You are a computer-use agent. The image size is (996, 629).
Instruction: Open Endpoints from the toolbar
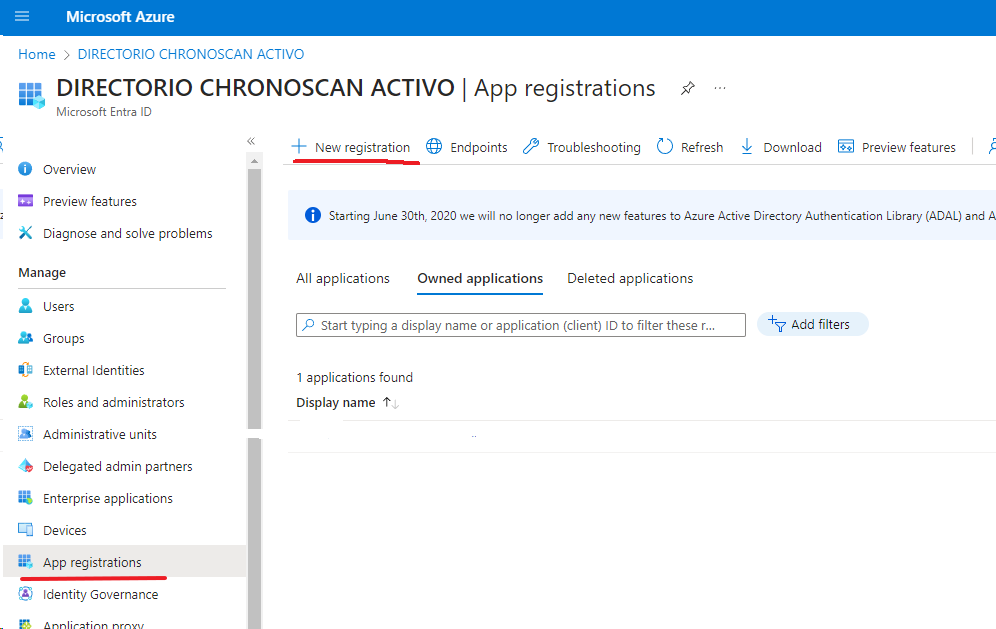click(x=467, y=147)
